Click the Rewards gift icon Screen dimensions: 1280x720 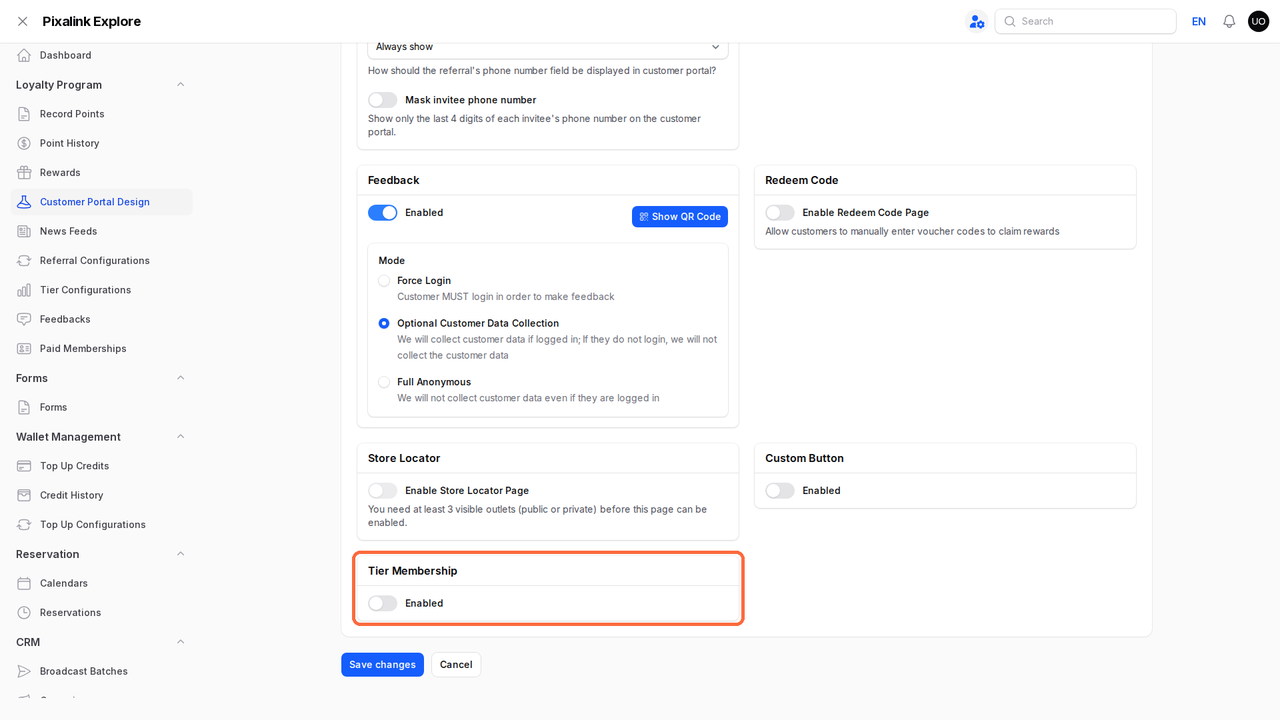(x=24, y=172)
